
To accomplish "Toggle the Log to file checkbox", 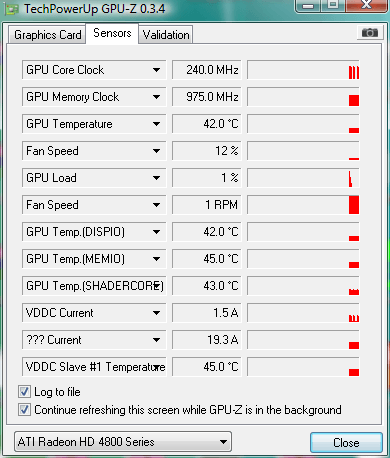I will coord(24,392).
